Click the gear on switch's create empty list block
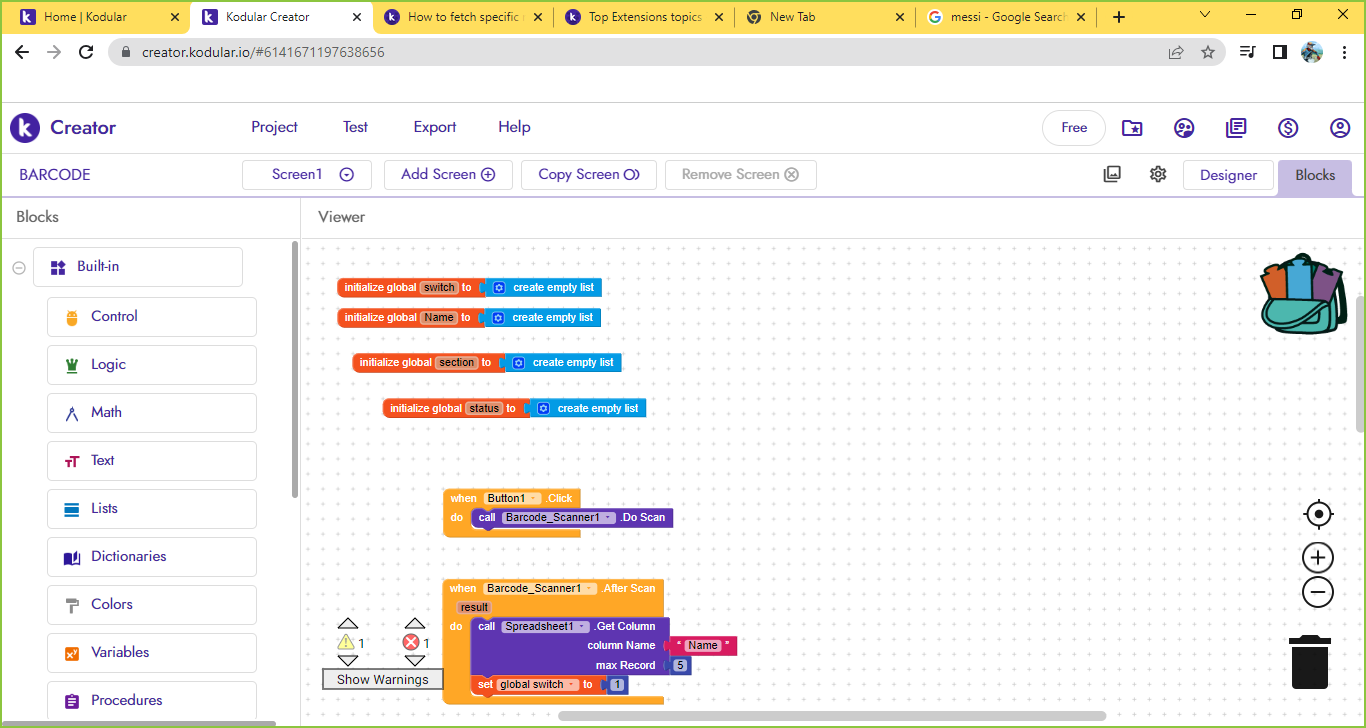The height and width of the screenshot is (728, 1366). pyautogui.click(x=499, y=288)
